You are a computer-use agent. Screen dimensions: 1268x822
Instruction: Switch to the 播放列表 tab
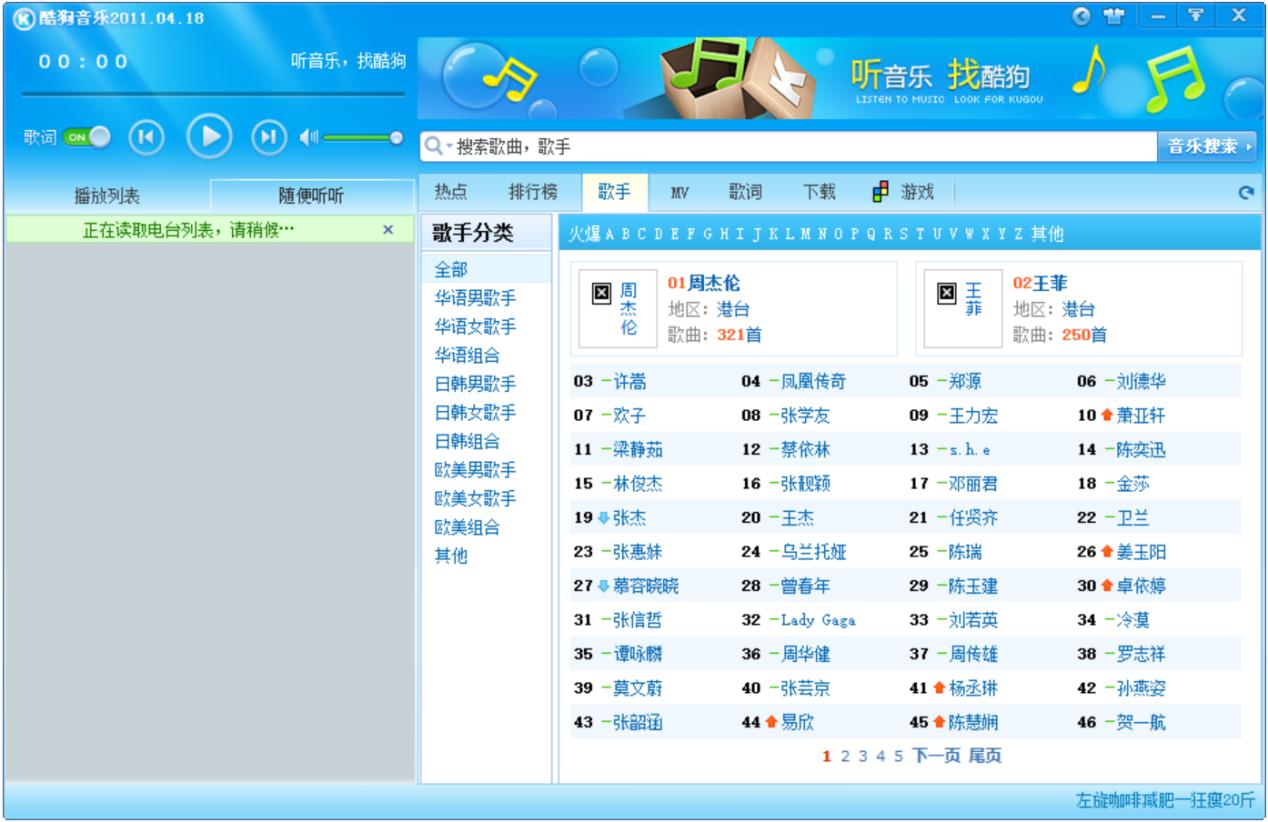107,196
